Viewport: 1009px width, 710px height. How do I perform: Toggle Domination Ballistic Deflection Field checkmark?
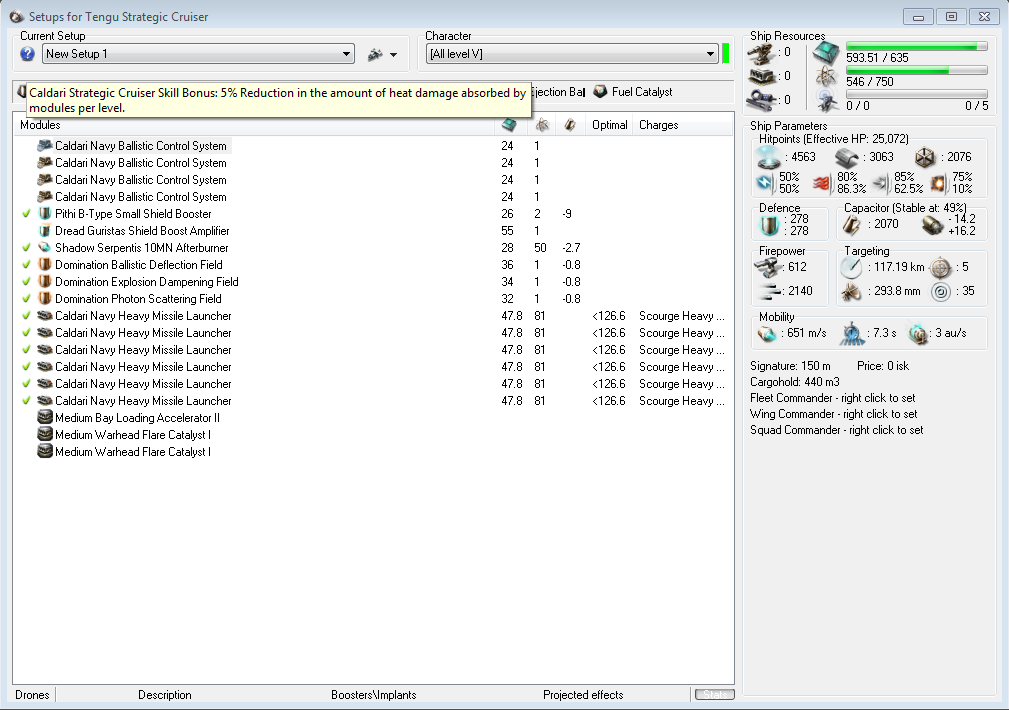click(26, 265)
